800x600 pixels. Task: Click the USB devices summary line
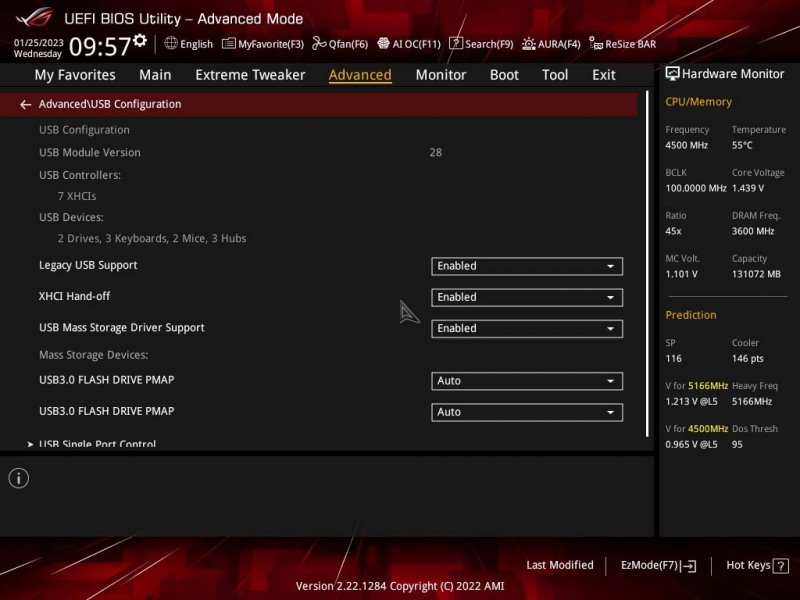[x=152, y=239]
